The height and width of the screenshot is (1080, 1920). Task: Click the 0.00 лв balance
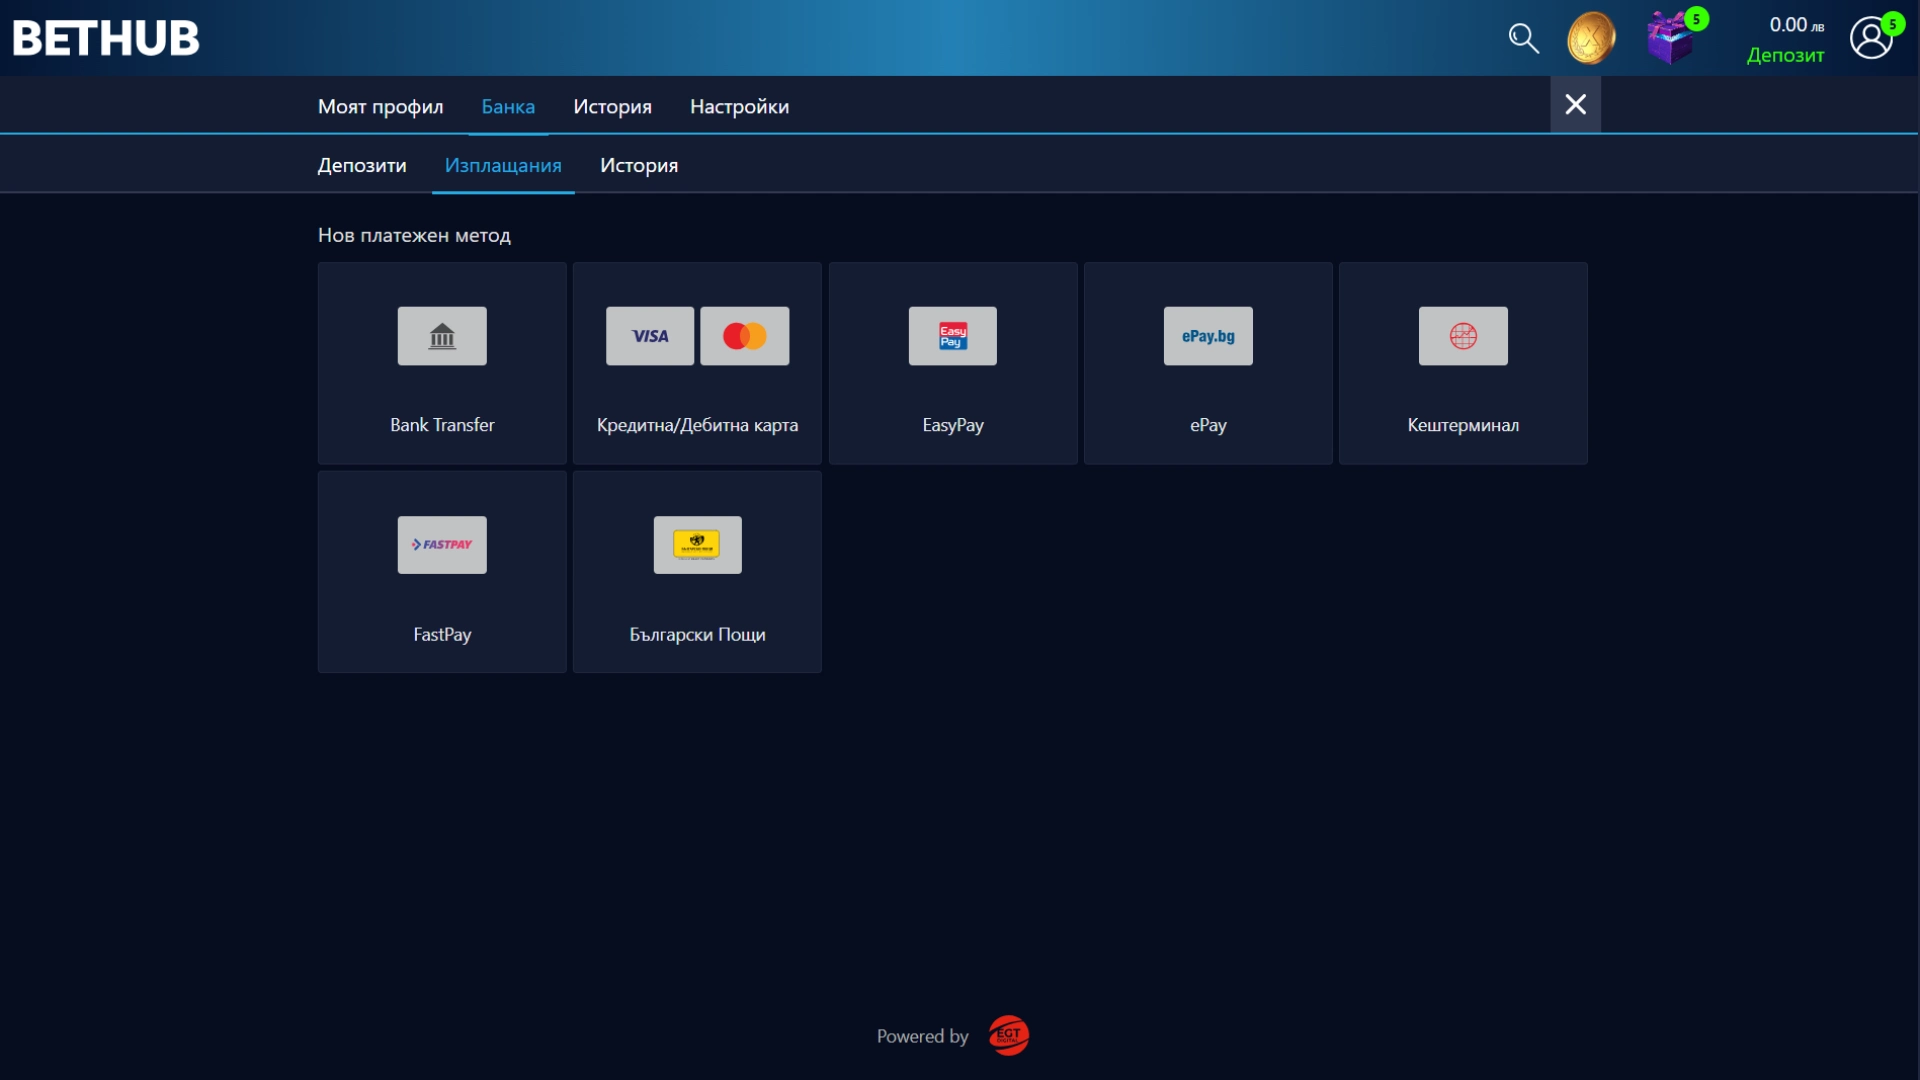1797,25
